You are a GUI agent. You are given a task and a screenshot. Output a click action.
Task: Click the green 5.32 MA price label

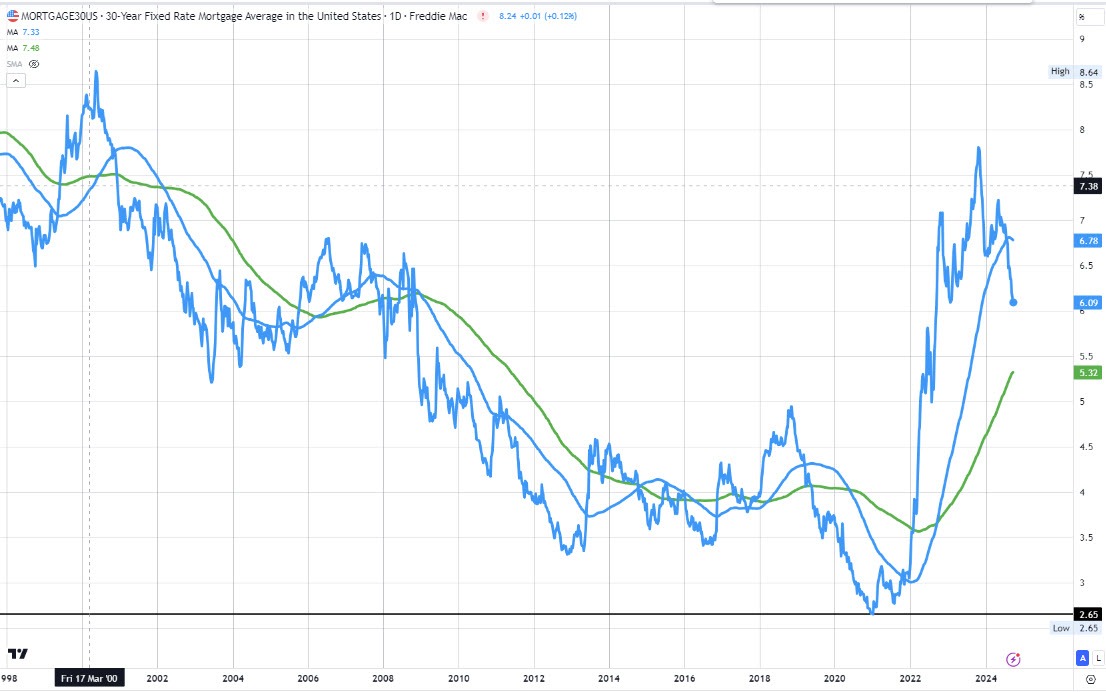[x=1088, y=372]
